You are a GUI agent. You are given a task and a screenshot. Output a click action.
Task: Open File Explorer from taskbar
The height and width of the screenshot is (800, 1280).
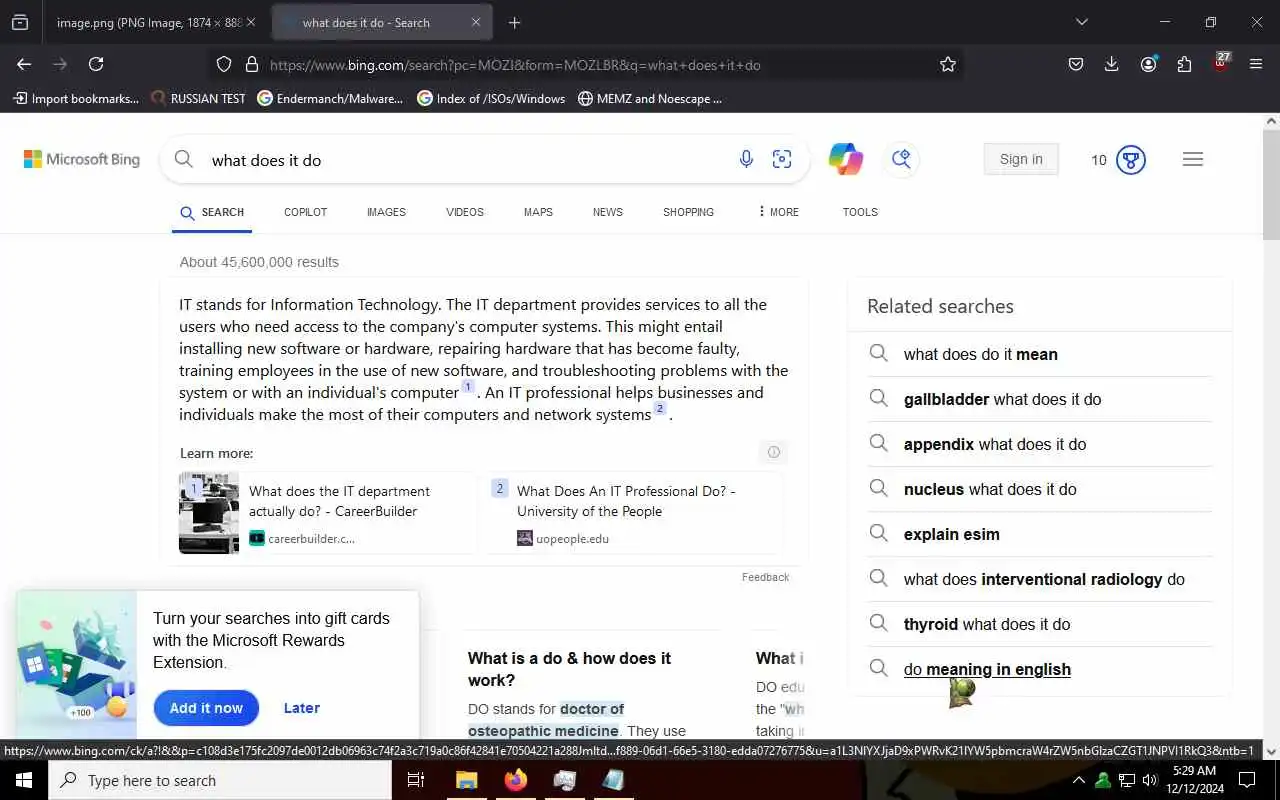point(466,780)
